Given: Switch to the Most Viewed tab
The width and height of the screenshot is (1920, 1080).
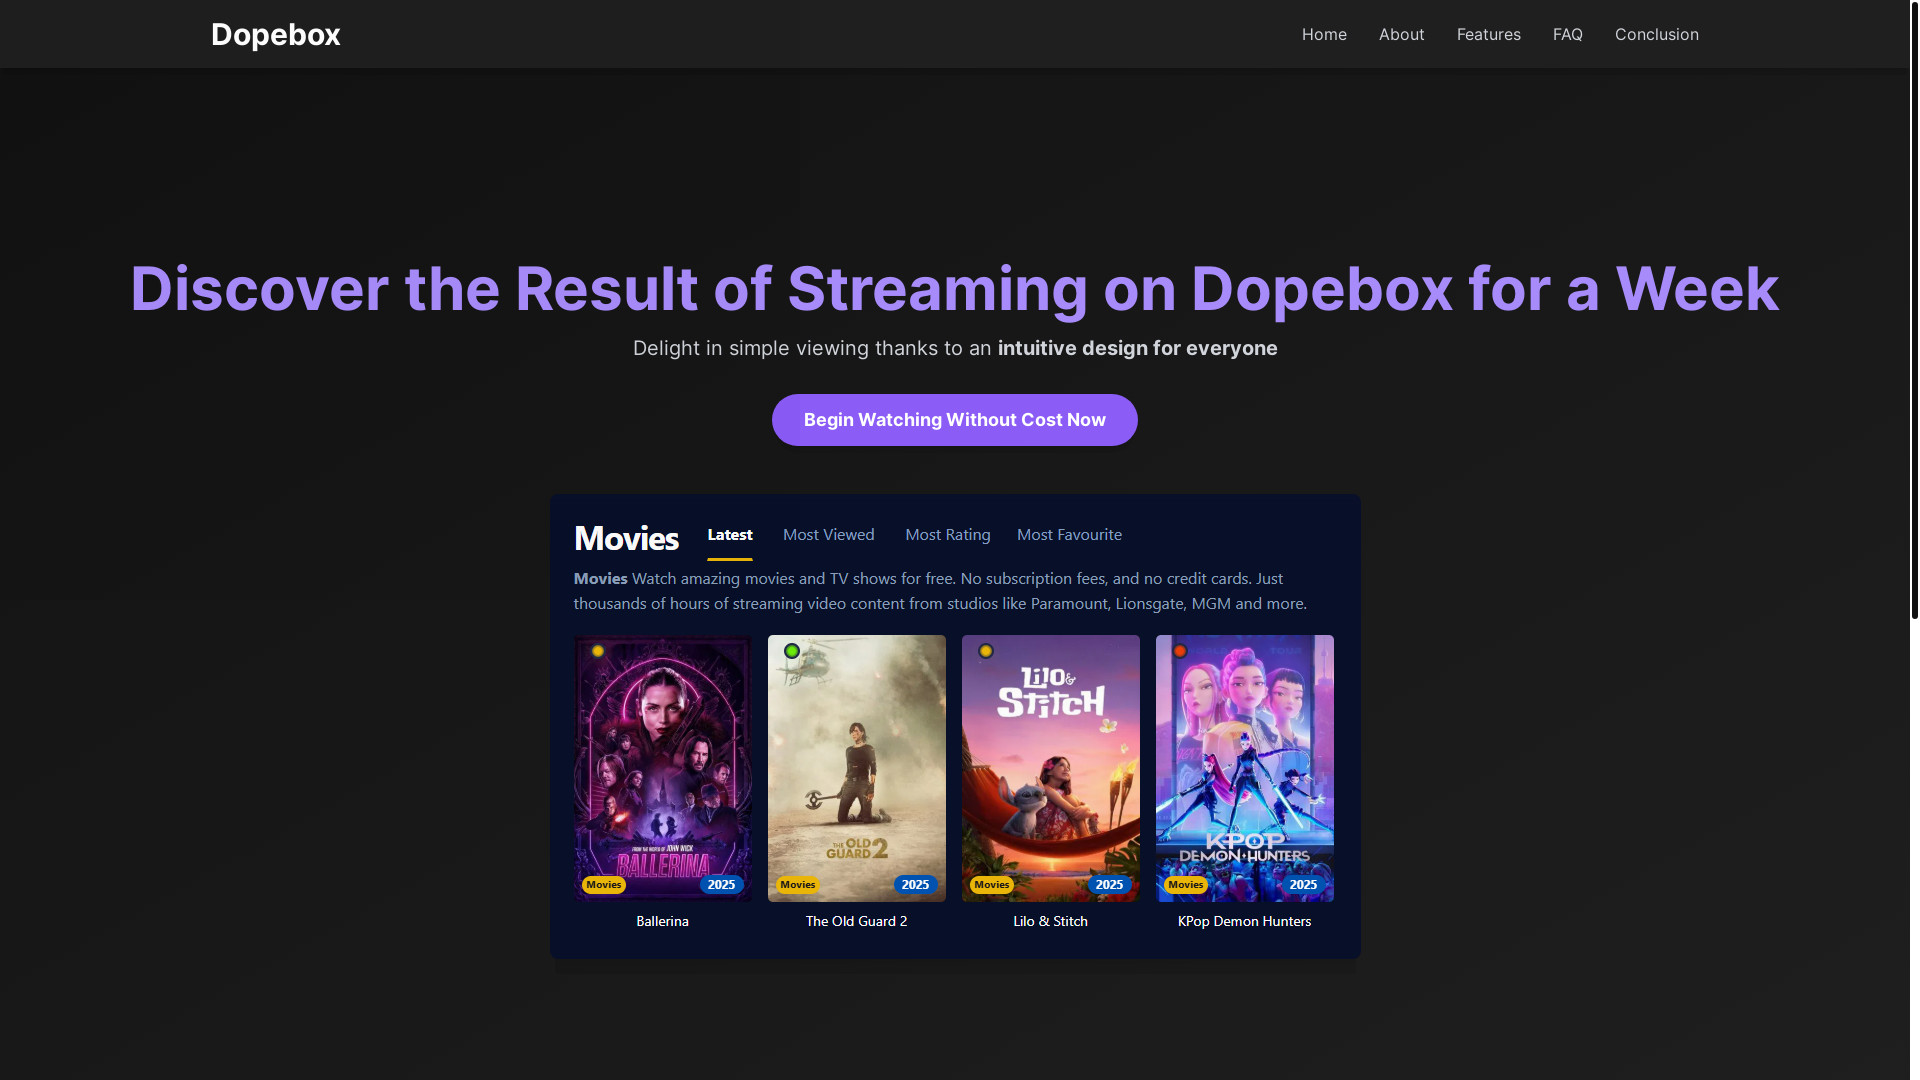Looking at the screenshot, I should click(x=828, y=535).
